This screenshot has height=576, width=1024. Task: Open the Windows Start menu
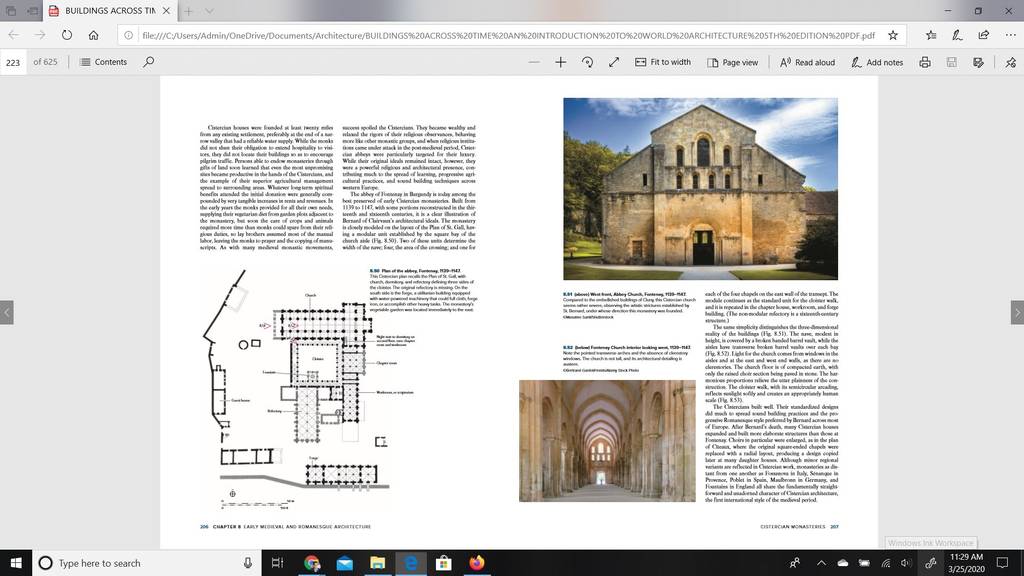pyautogui.click(x=16, y=563)
